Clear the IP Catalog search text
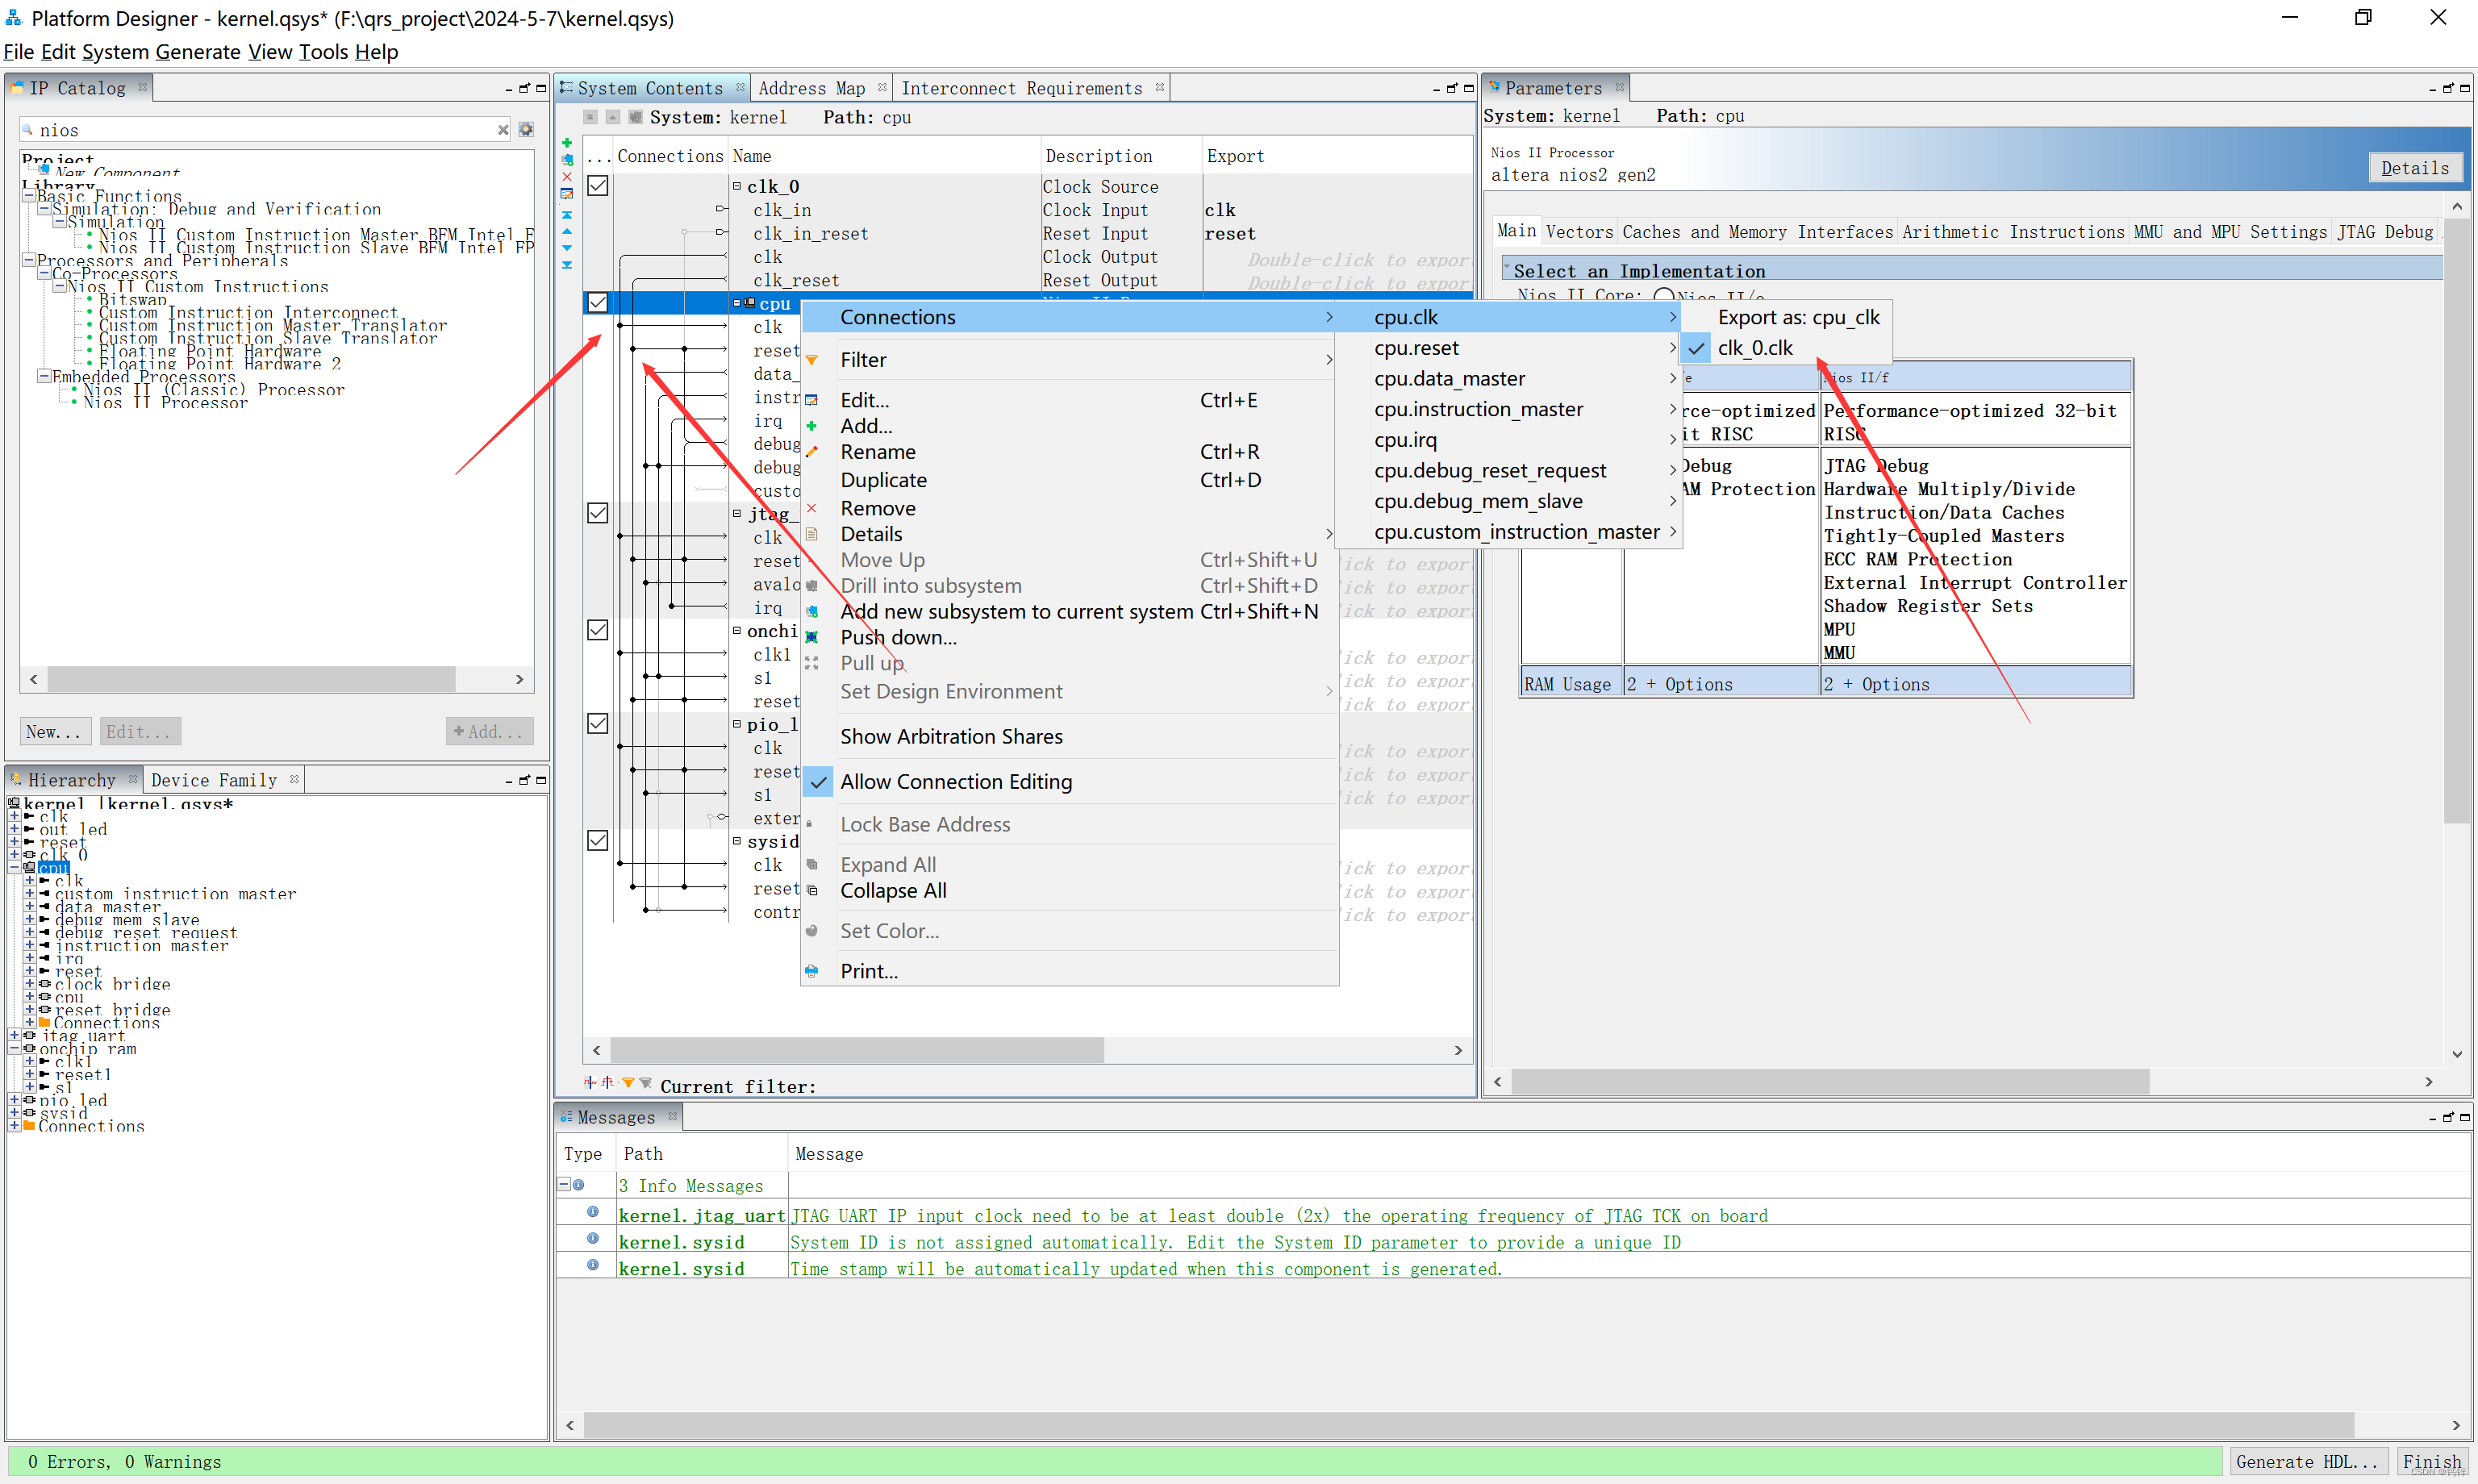This screenshot has height=1484, width=2478. pyautogui.click(x=503, y=130)
